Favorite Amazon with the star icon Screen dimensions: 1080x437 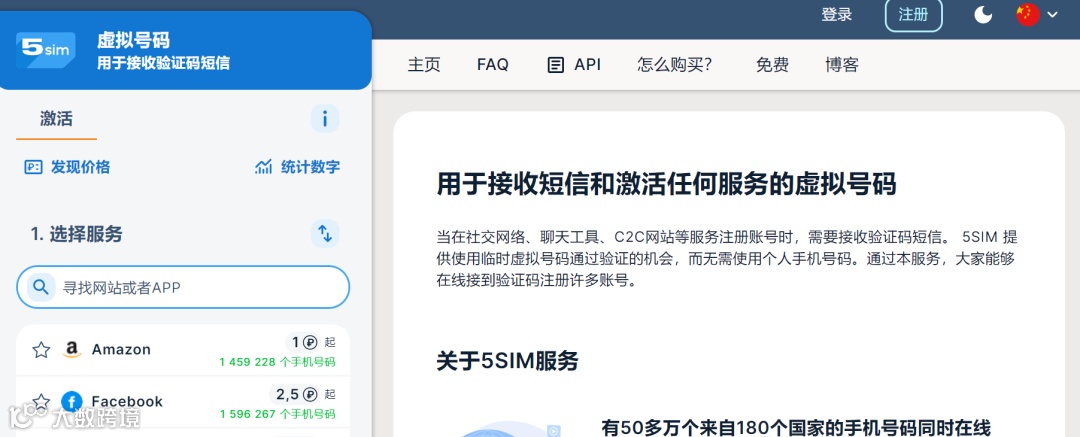[x=41, y=349]
